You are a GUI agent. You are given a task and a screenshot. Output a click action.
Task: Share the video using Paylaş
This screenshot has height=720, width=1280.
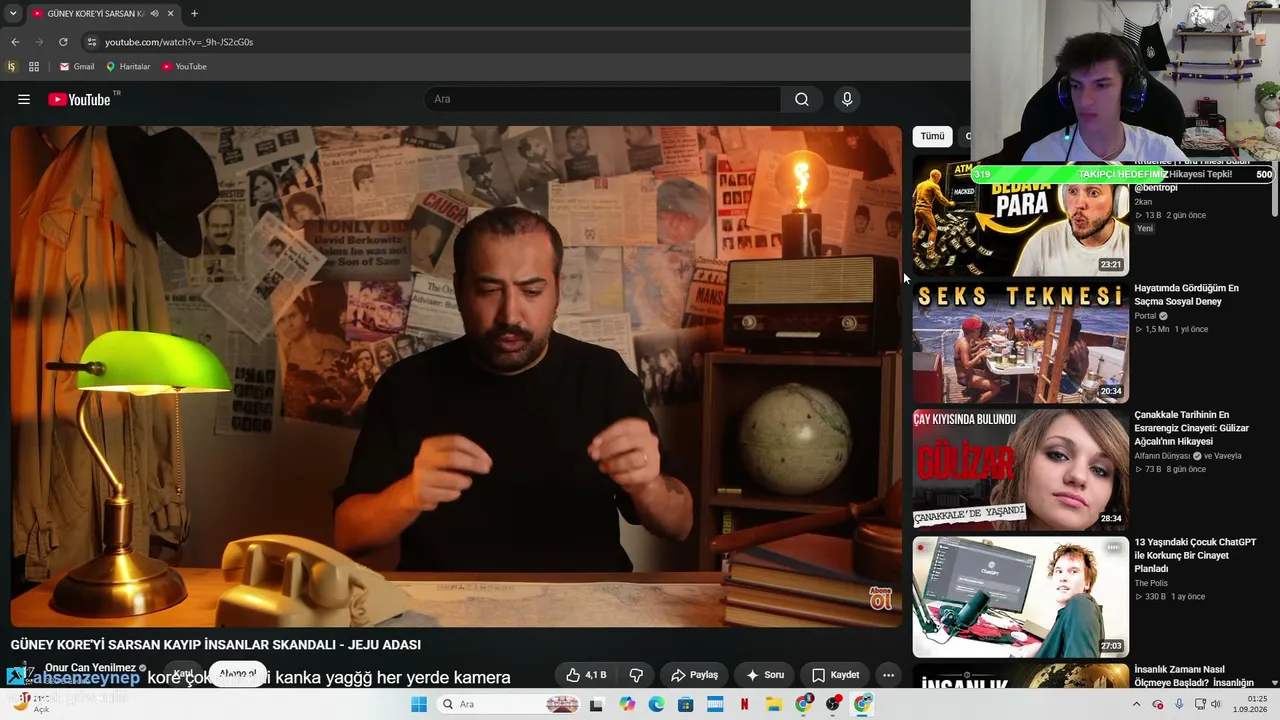coord(694,675)
